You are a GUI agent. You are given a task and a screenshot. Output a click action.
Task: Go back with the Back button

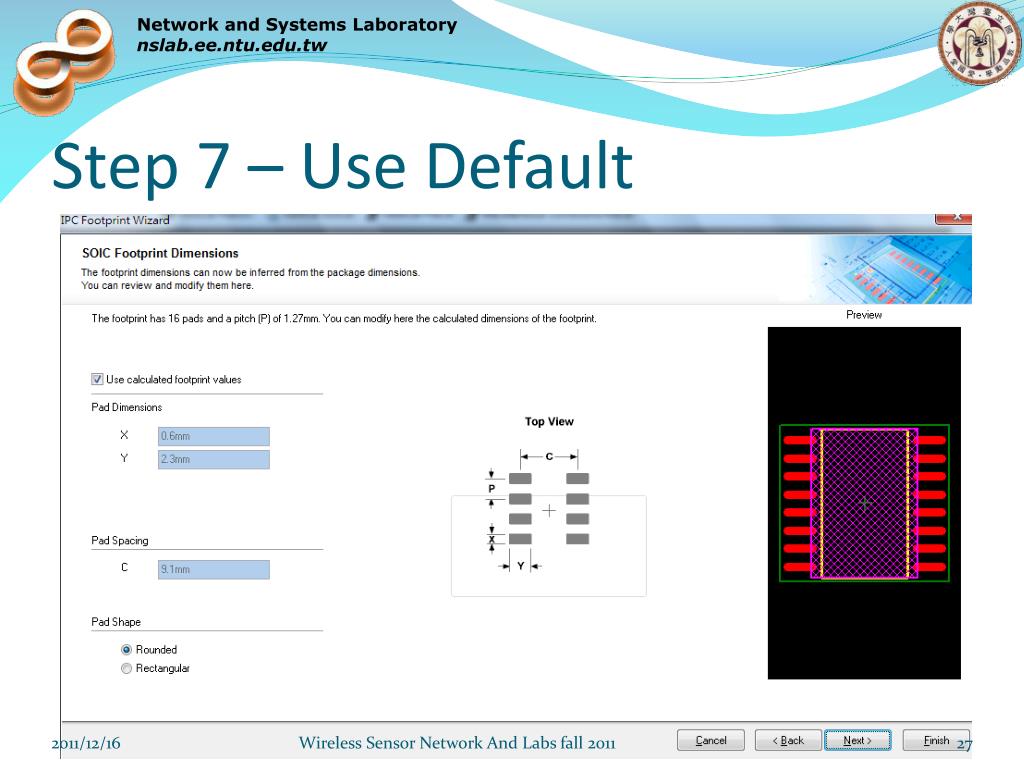[x=788, y=741]
